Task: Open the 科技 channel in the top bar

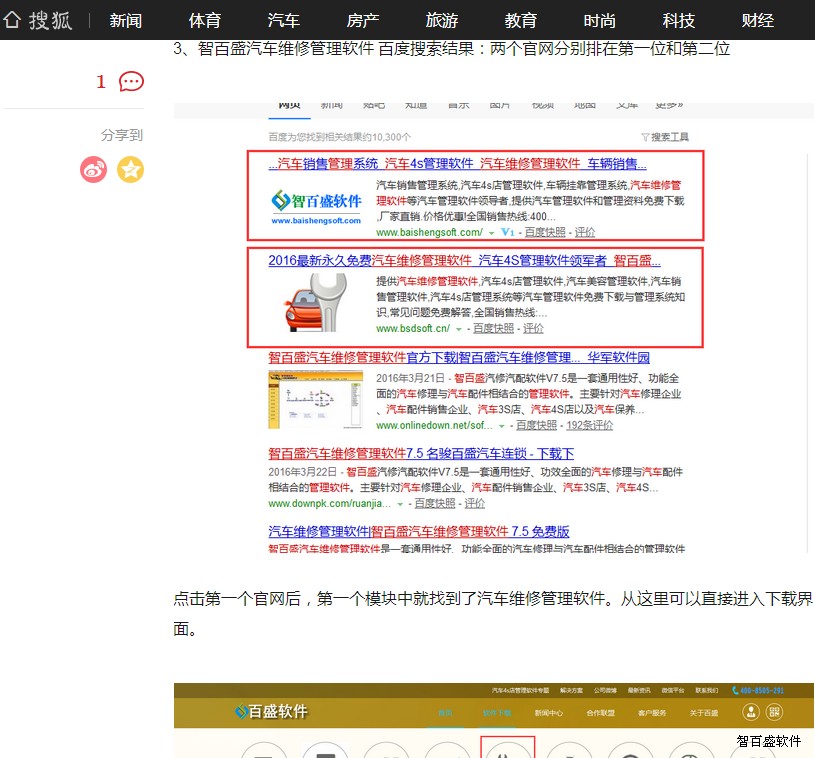Action: (679, 21)
